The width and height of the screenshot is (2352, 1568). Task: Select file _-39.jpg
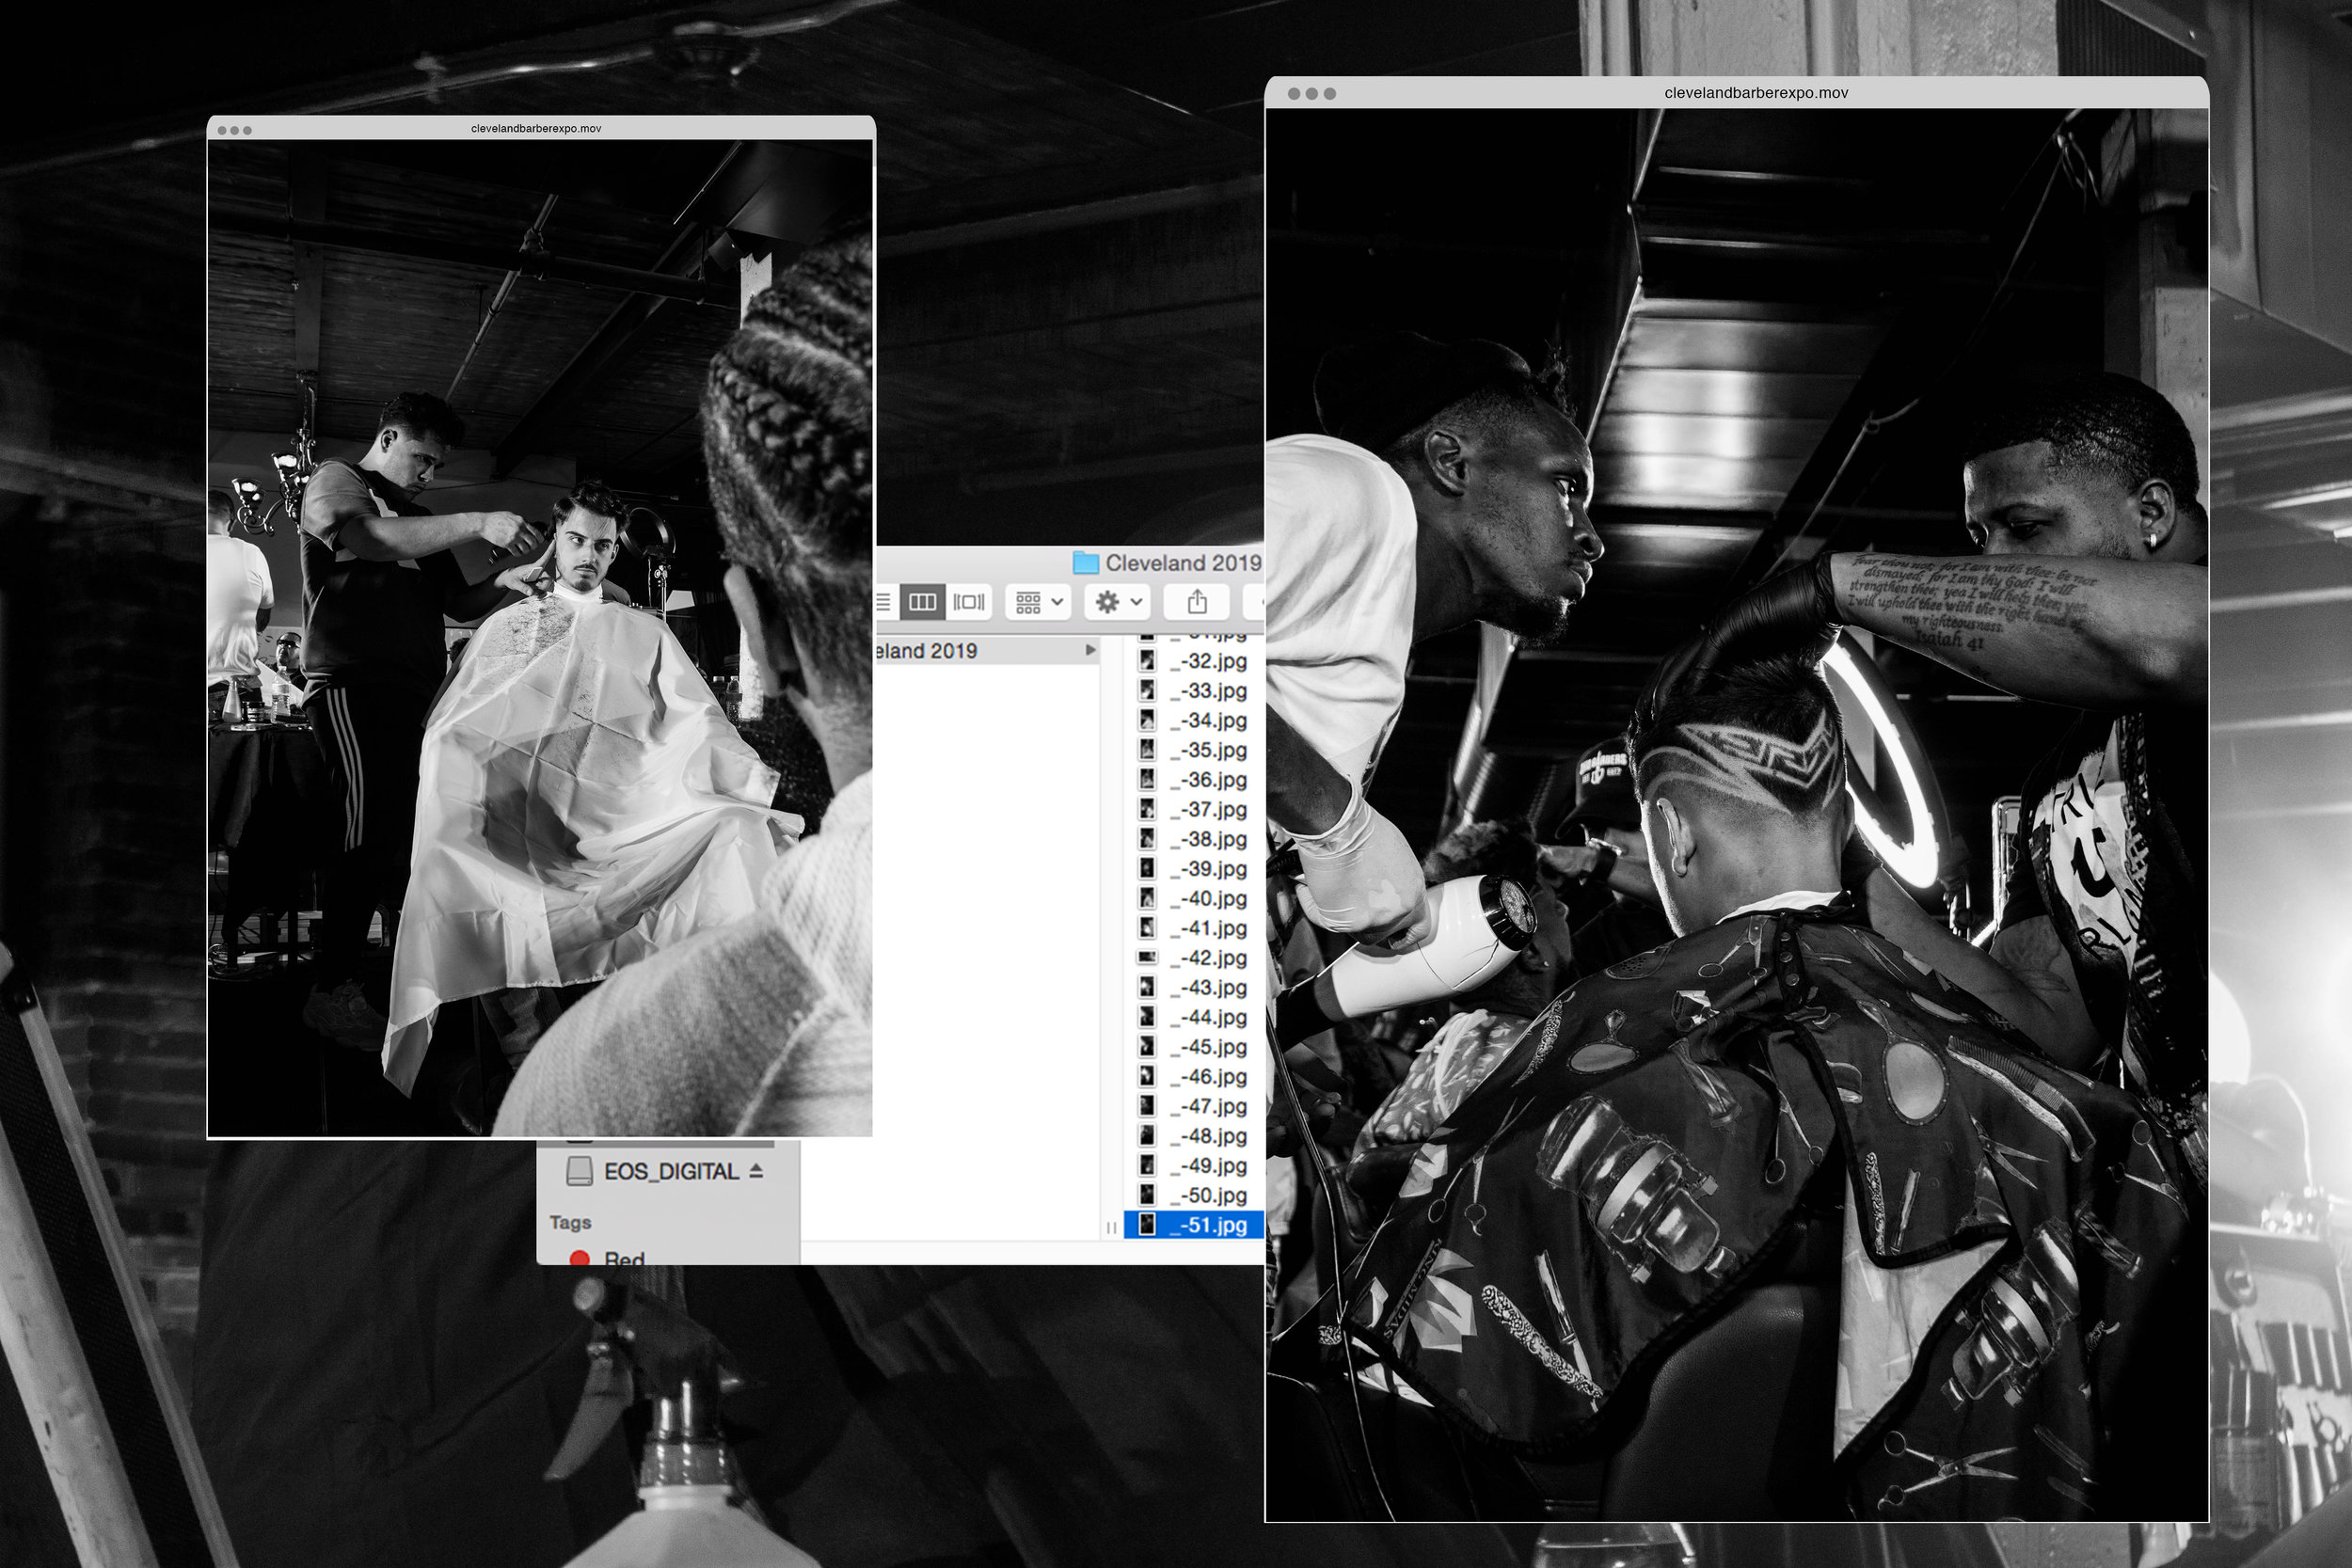(x=1194, y=869)
